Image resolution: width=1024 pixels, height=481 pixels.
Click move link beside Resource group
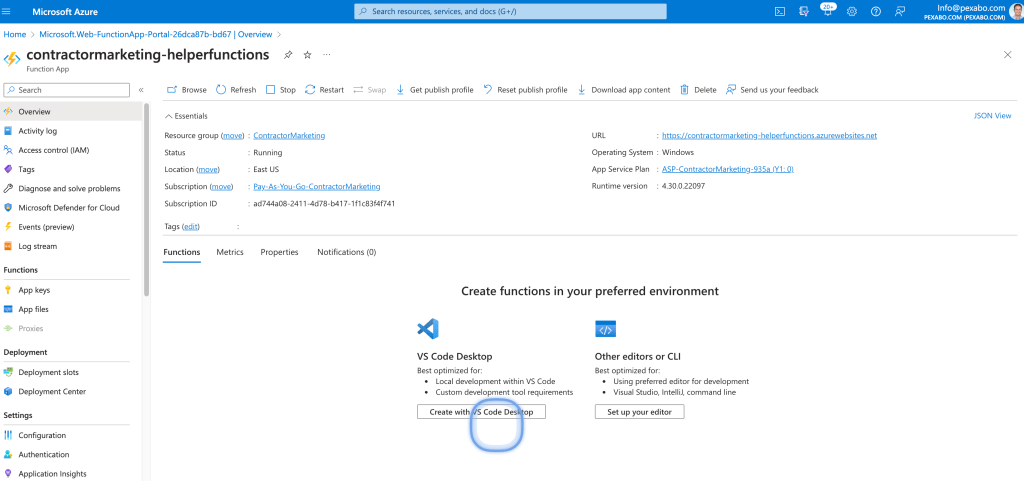pyautogui.click(x=231, y=136)
